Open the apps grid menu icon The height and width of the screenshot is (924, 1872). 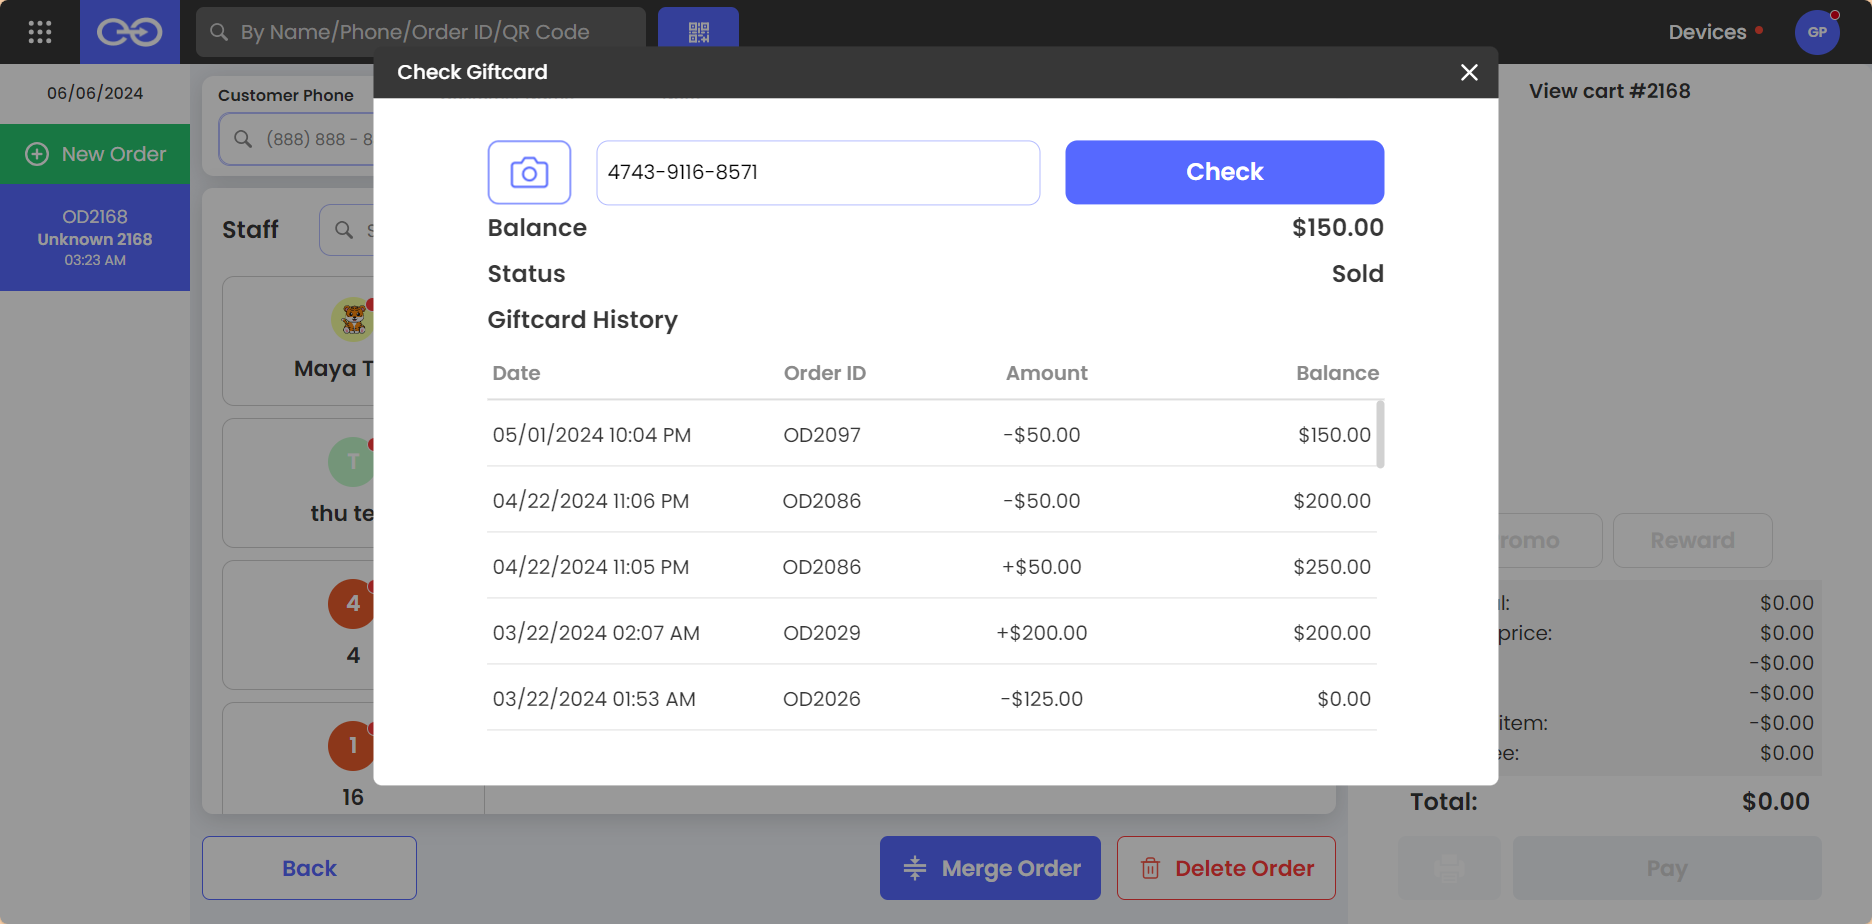coord(40,32)
